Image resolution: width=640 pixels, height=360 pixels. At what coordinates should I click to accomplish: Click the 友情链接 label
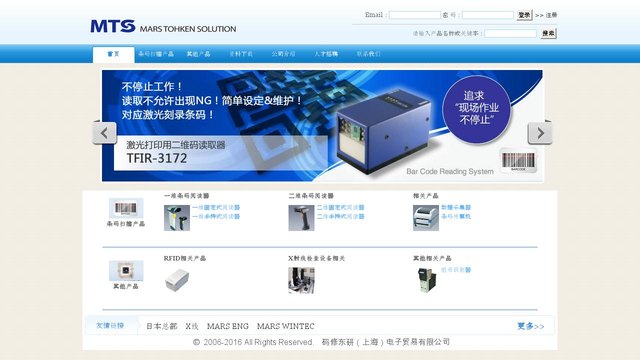tap(110, 326)
